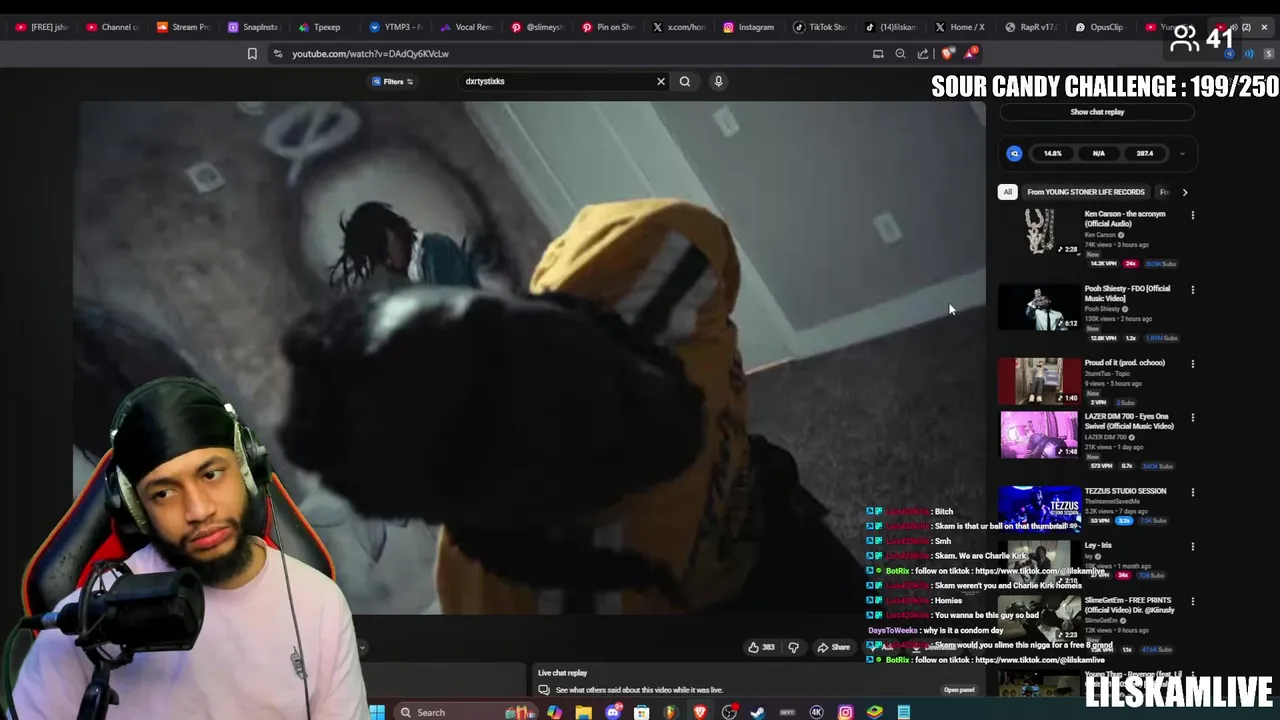The width and height of the screenshot is (1280, 720).
Task: Switch to the SnapInsta browser tab
Action: [x=254, y=27]
